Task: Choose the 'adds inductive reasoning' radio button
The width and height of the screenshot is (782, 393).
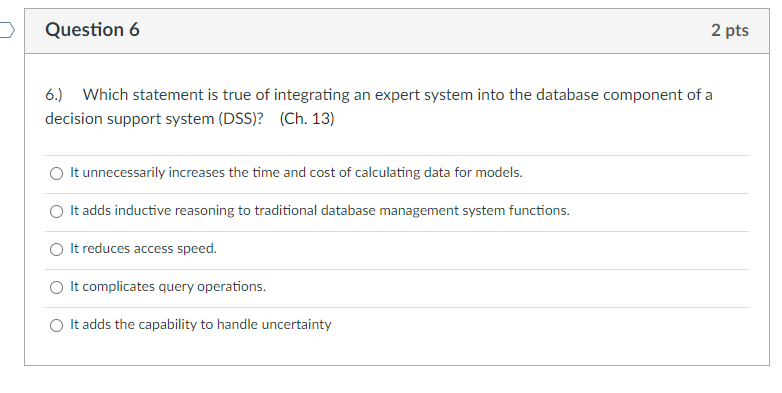Action: point(56,211)
